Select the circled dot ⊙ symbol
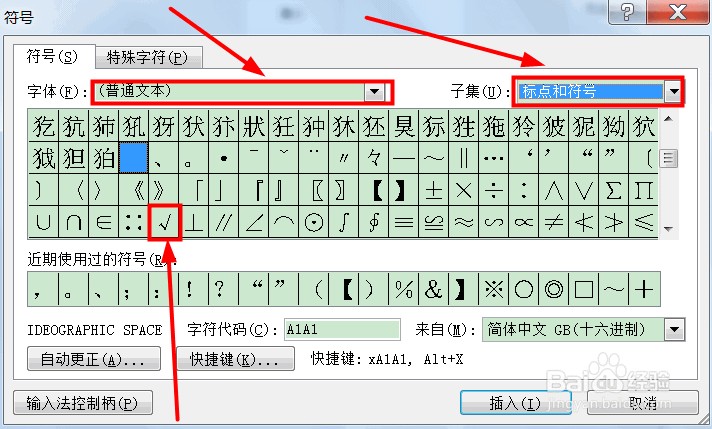The width and height of the screenshot is (712, 429). (x=314, y=222)
